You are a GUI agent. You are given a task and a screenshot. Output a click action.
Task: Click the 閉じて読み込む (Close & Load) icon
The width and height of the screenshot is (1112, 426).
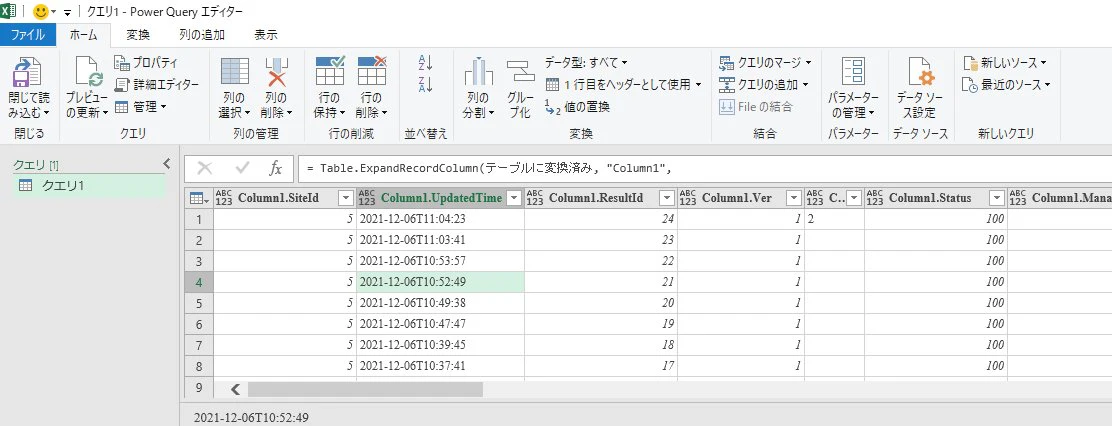tap(28, 72)
